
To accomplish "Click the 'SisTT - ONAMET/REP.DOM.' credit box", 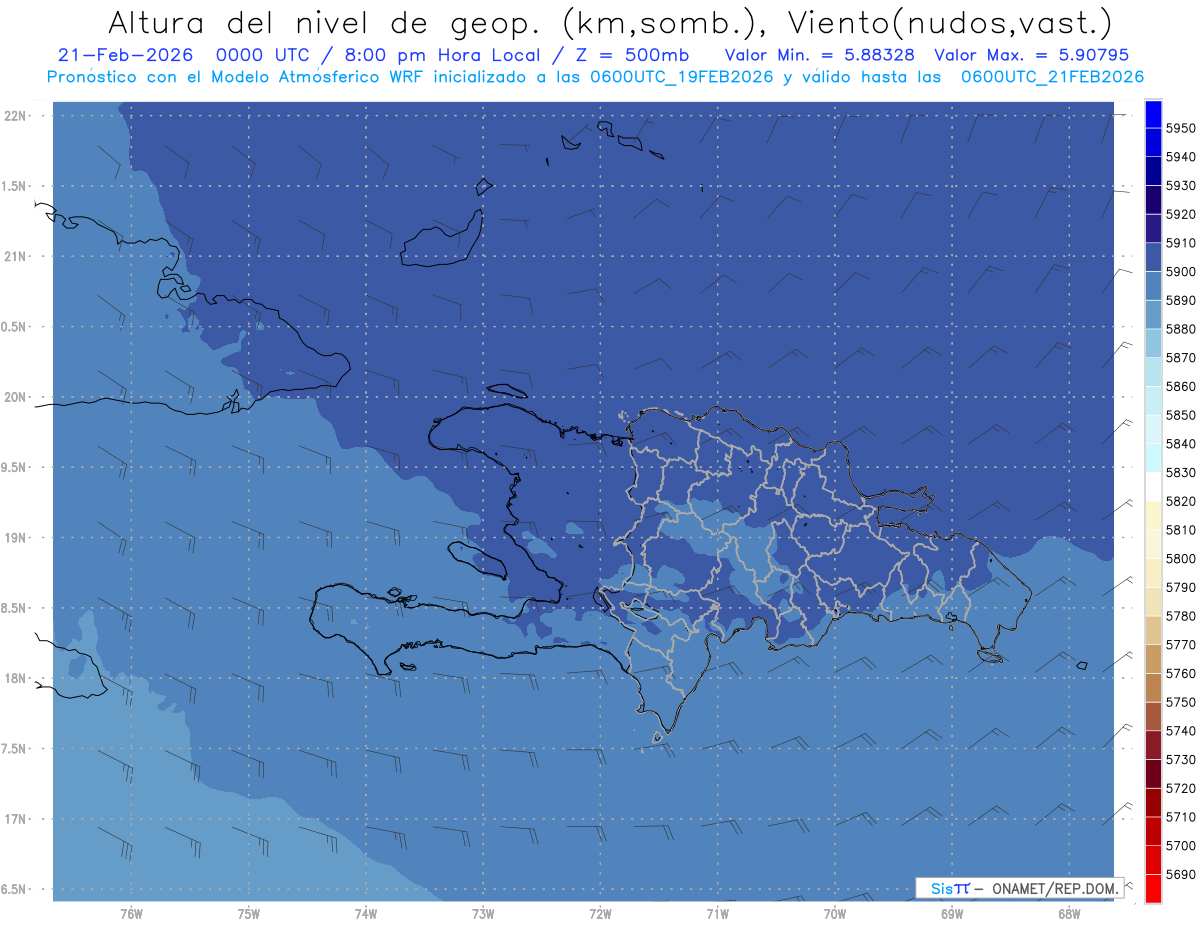I will tap(1019, 888).
